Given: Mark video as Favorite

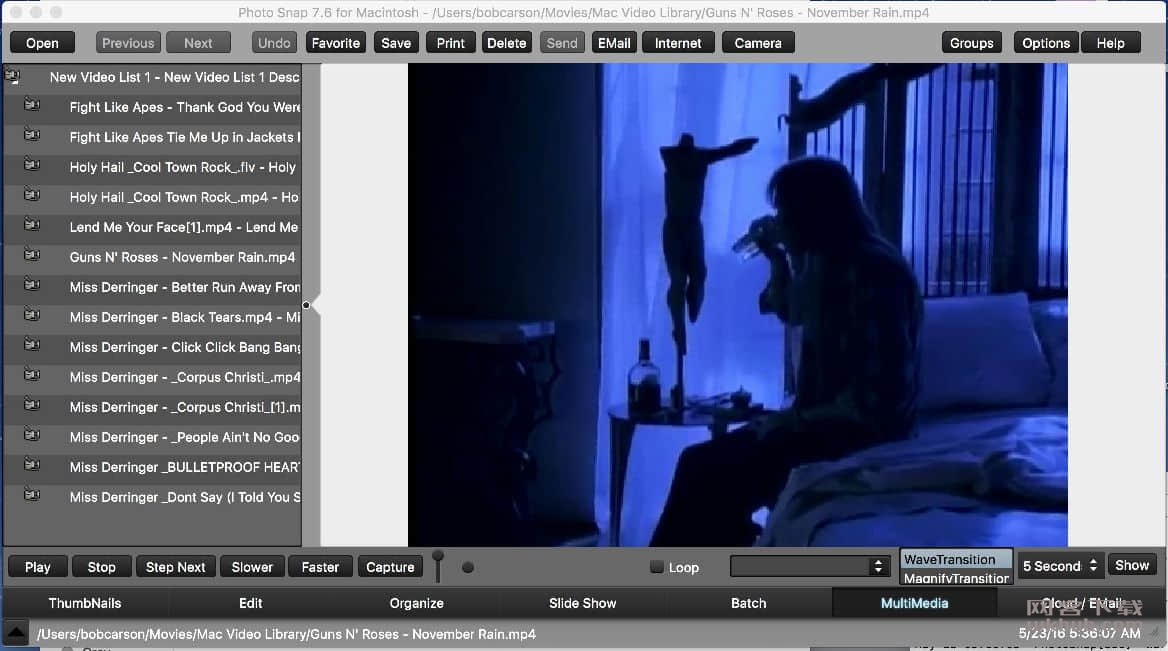Looking at the screenshot, I should tap(336, 43).
